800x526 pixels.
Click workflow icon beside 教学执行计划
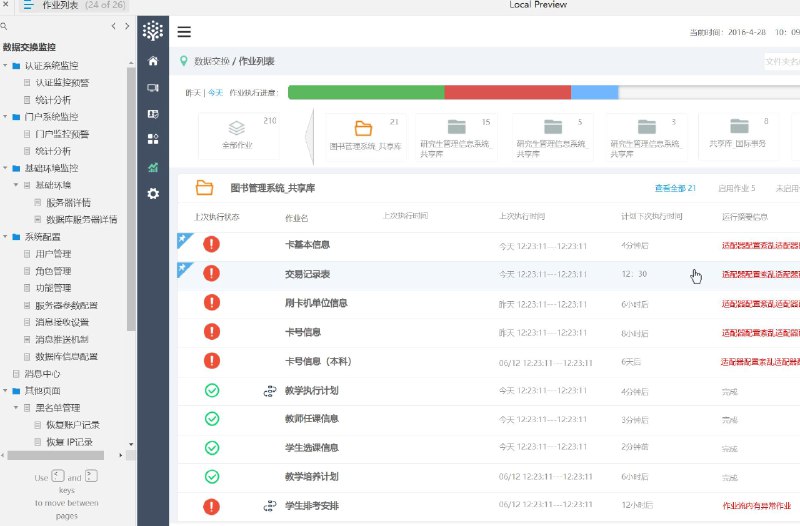click(x=269, y=391)
